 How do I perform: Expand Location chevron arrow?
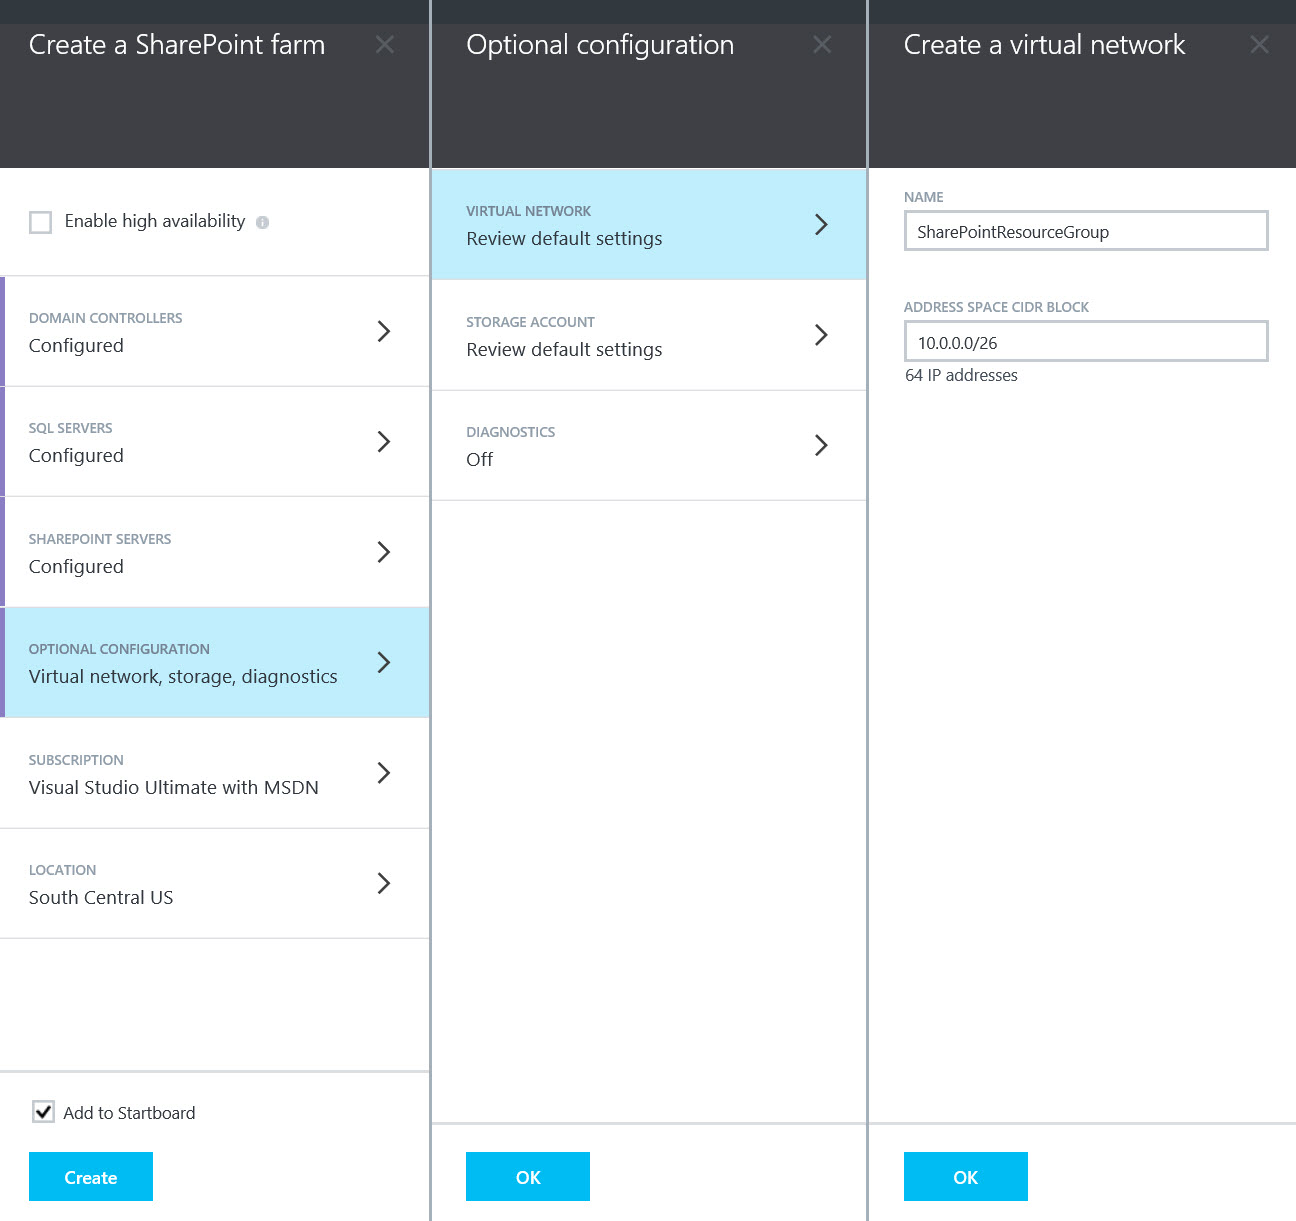point(384,883)
